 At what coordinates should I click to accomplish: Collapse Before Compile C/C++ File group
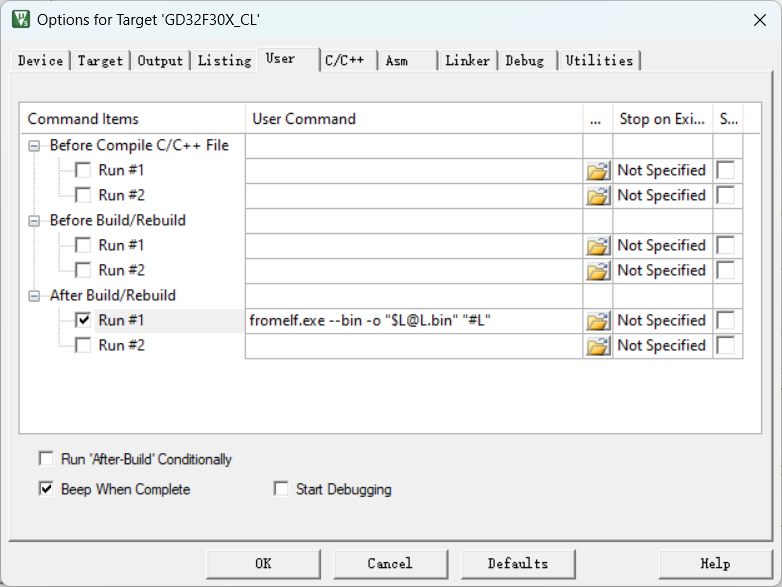pyautogui.click(x=34, y=146)
